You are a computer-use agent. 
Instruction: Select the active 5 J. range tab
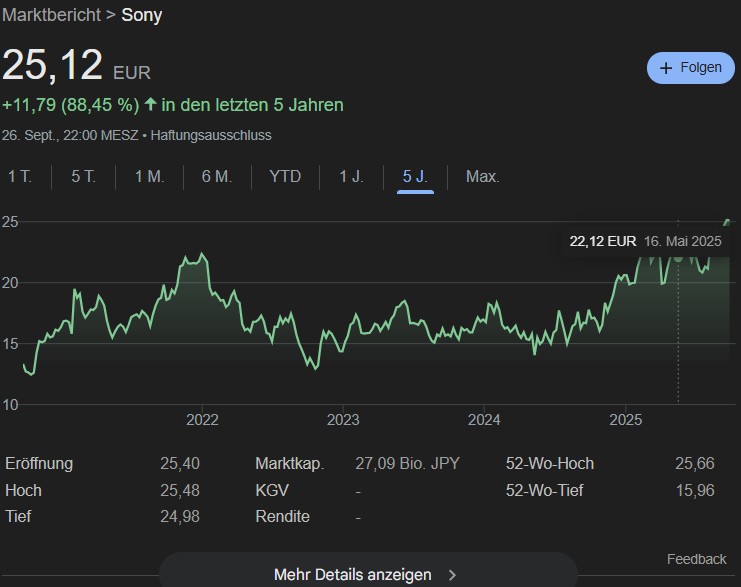pyautogui.click(x=415, y=177)
